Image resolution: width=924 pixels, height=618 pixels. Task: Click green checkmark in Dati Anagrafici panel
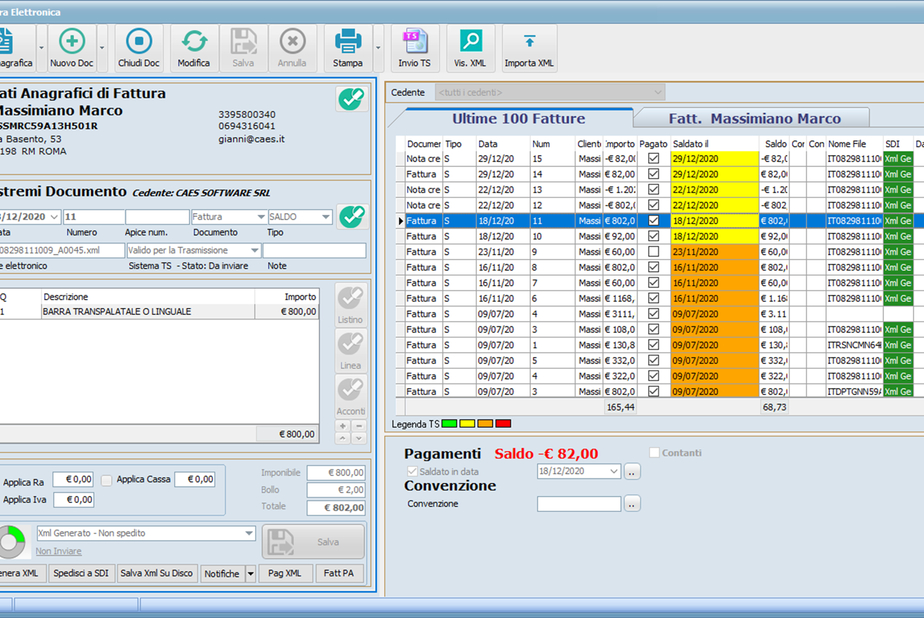click(x=351, y=99)
